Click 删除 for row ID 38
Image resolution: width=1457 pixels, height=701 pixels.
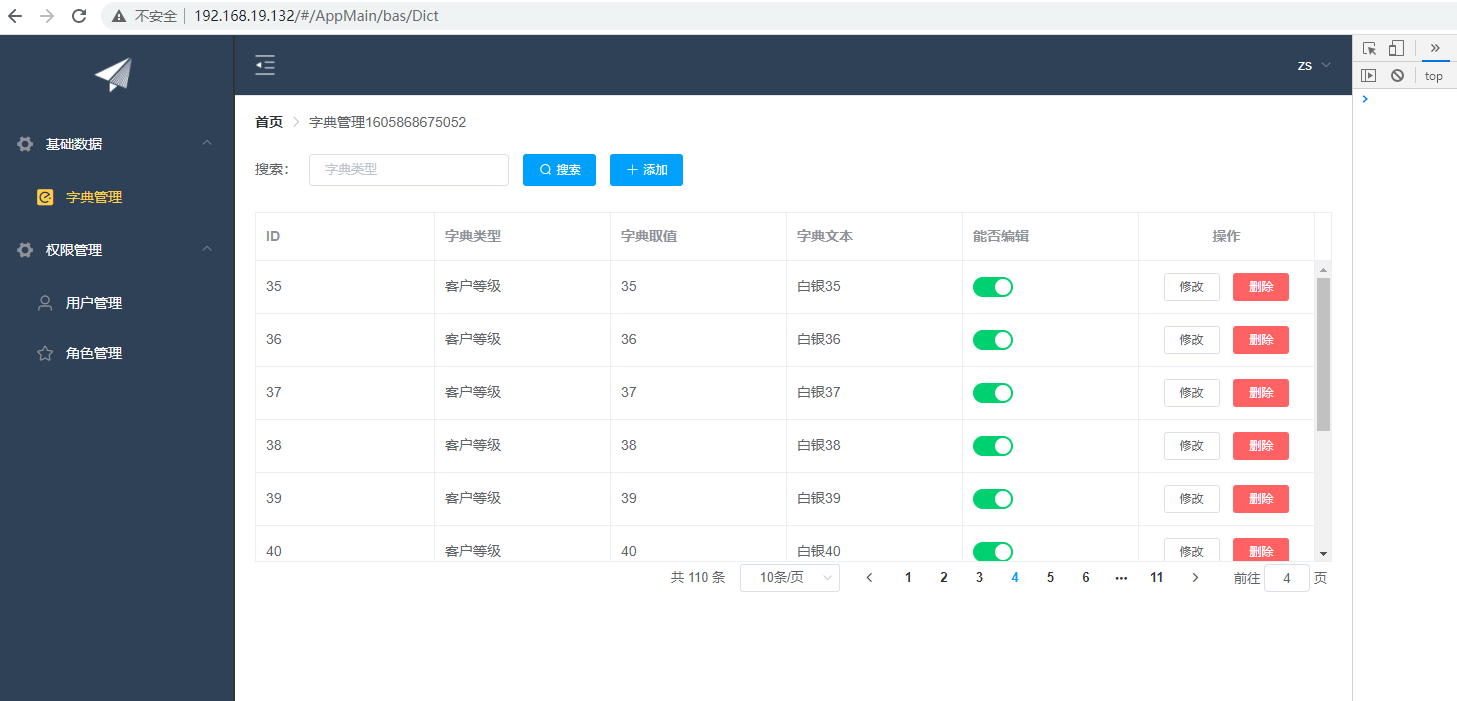1261,446
